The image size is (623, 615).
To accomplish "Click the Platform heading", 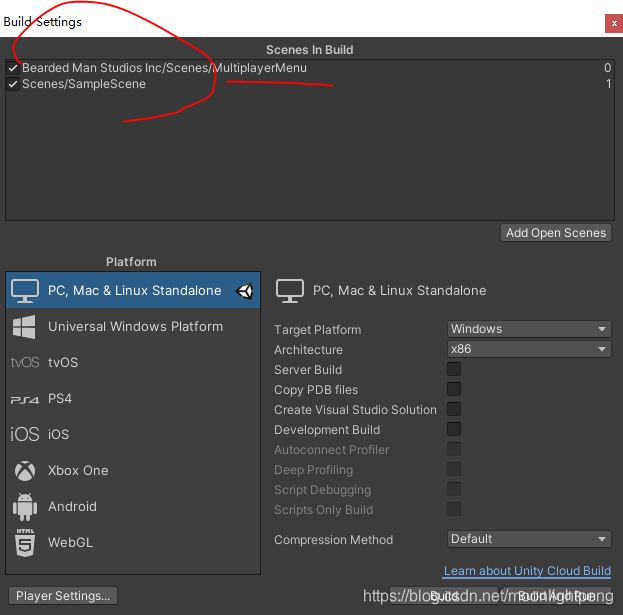I will tap(131, 262).
